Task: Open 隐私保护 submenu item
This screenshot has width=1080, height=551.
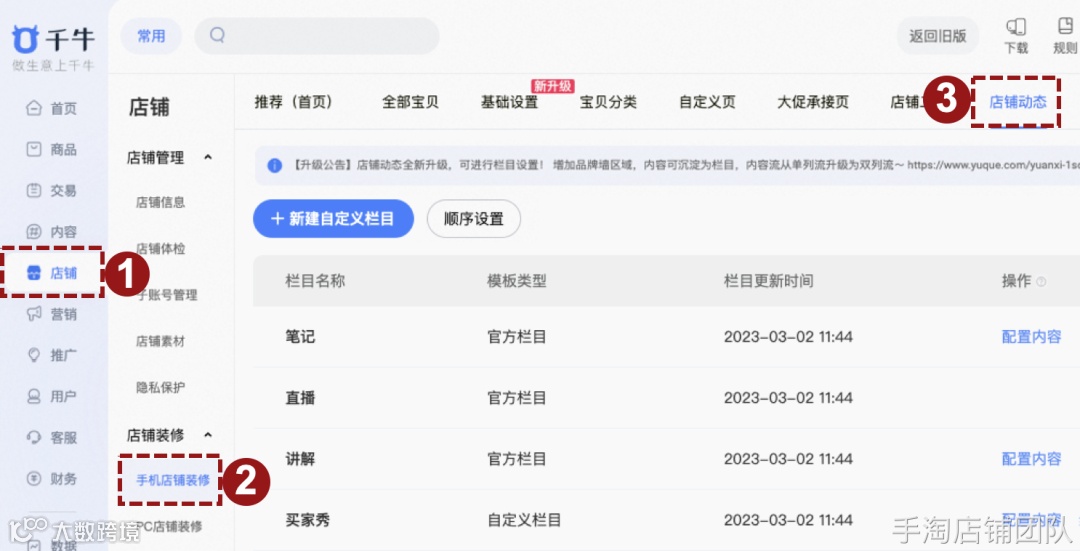Action: point(160,387)
